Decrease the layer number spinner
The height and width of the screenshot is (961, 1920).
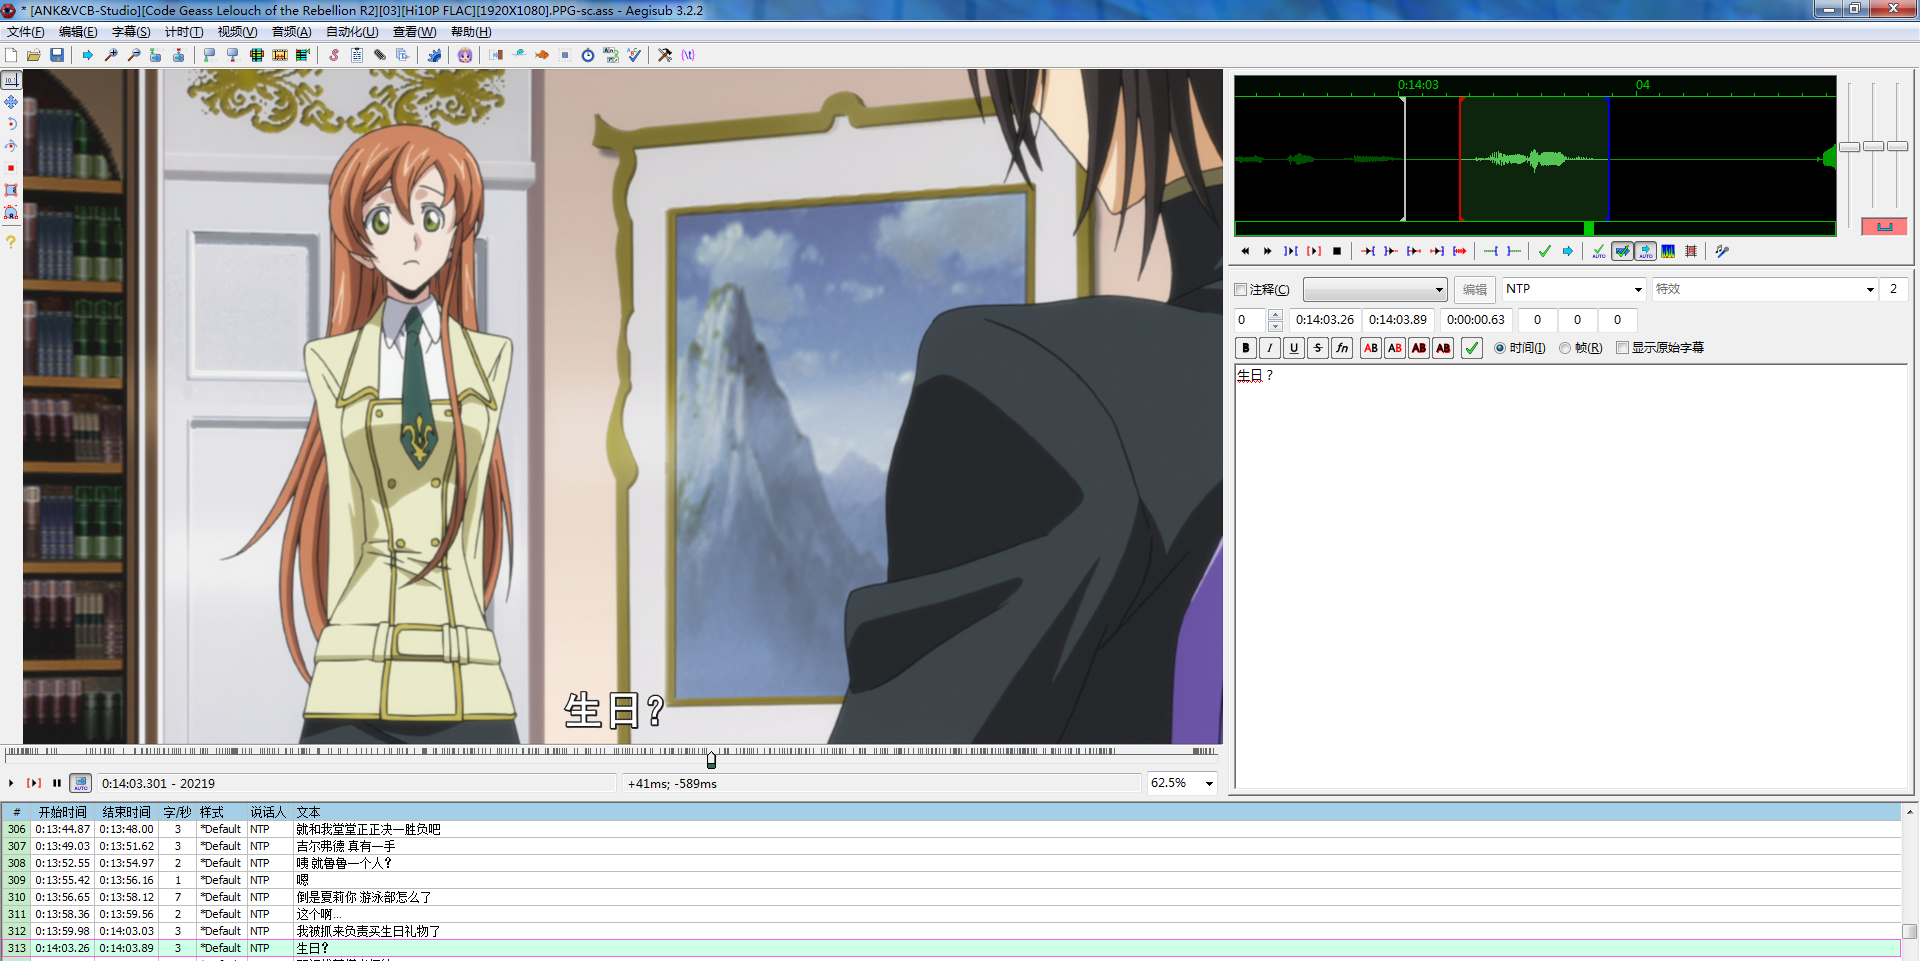pyautogui.click(x=1275, y=326)
